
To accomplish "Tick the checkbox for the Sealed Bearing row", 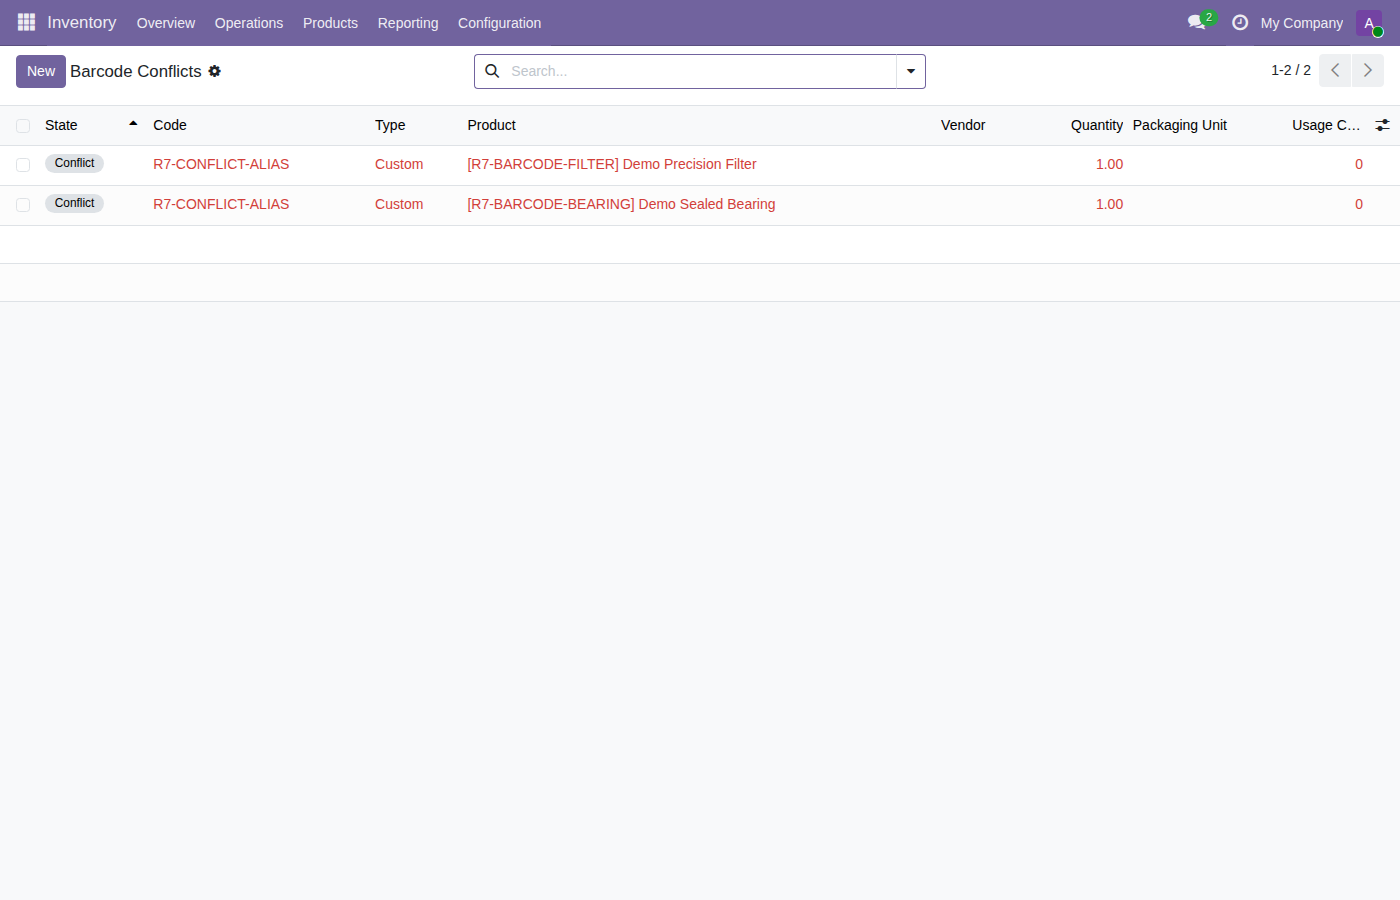I will (23, 205).
